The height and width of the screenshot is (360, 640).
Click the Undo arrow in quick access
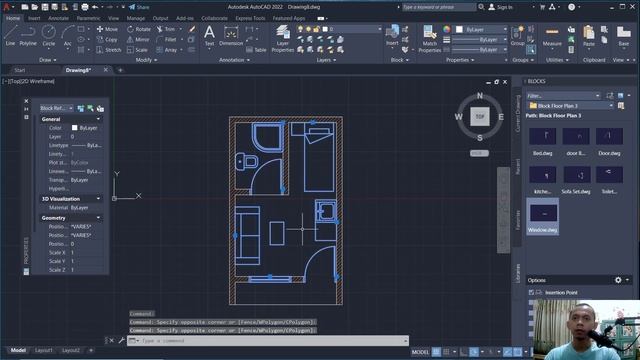point(95,7)
